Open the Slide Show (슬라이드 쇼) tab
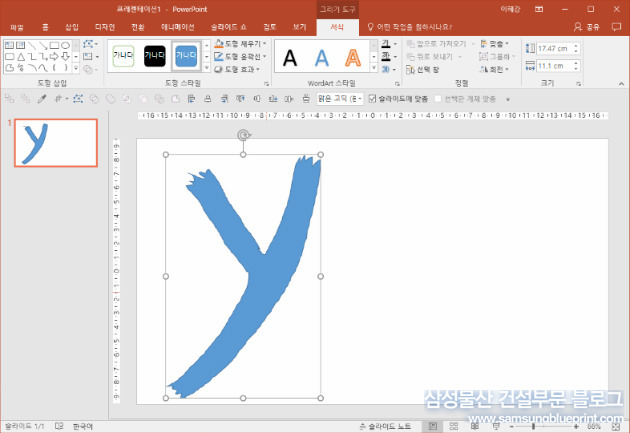Image resolution: width=630 pixels, height=433 pixels. [x=229, y=27]
